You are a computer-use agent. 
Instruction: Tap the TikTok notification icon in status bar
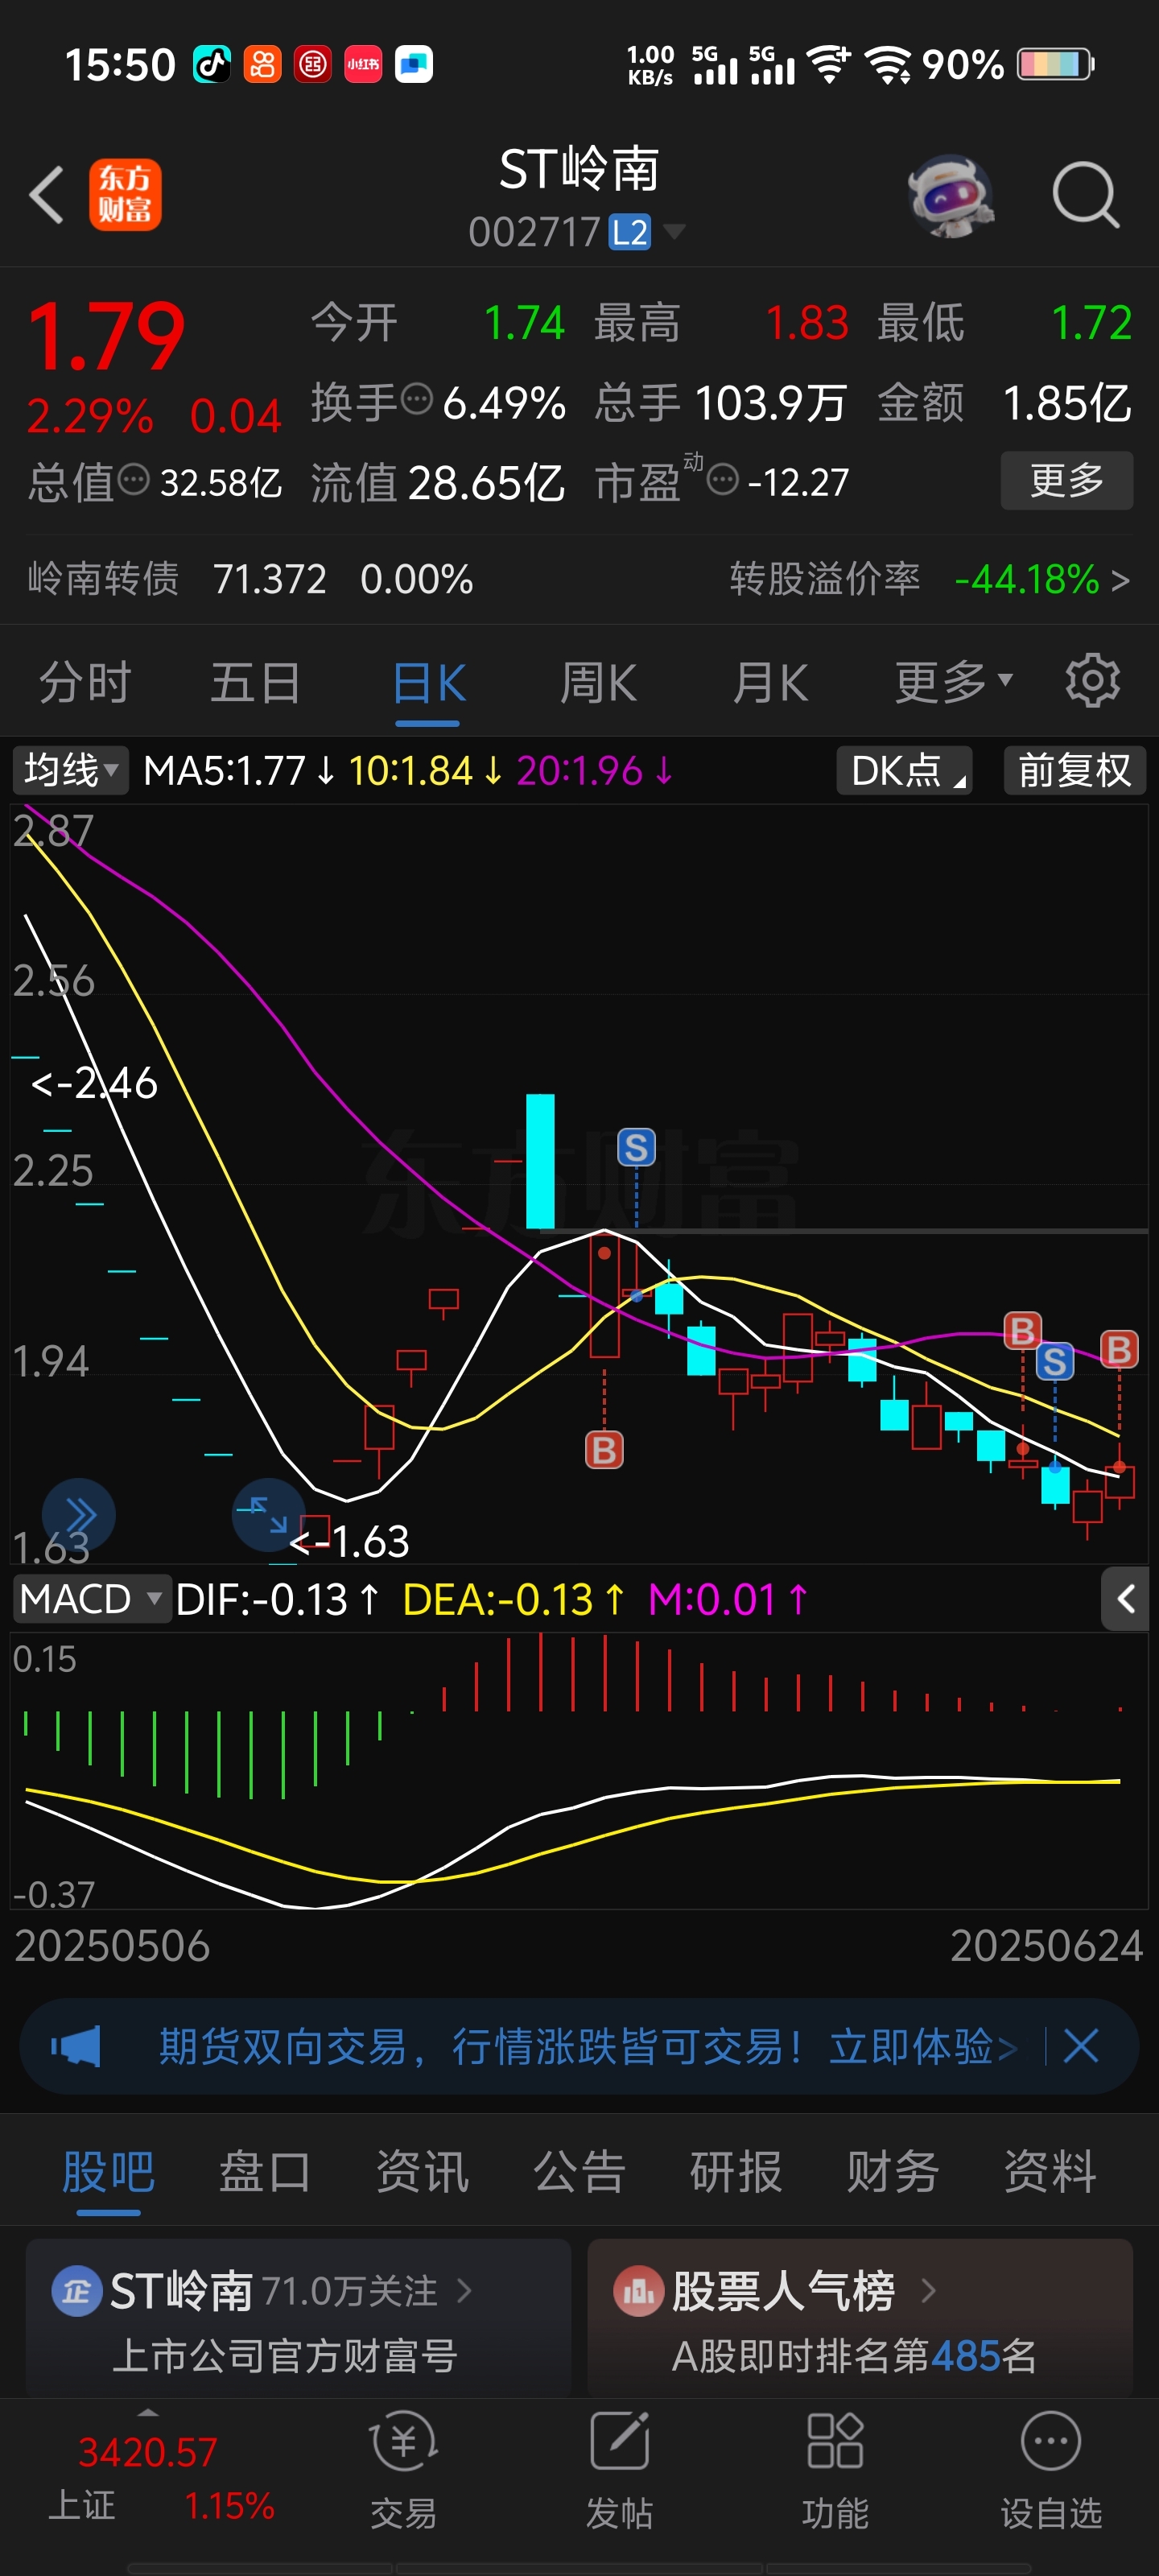click(x=212, y=64)
